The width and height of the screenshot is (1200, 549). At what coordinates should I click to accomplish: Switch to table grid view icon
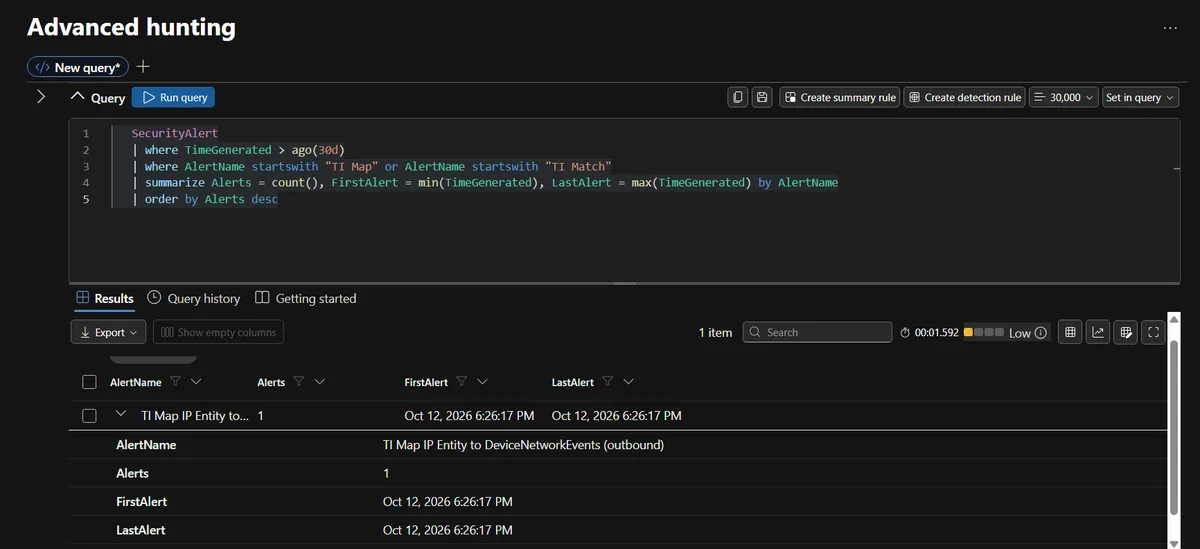click(1070, 332)
